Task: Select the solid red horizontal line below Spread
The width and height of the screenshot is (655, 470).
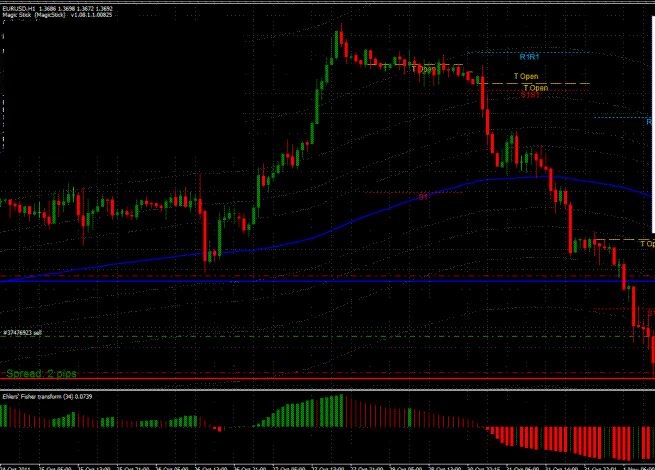Action: click(x=328, y=379)
